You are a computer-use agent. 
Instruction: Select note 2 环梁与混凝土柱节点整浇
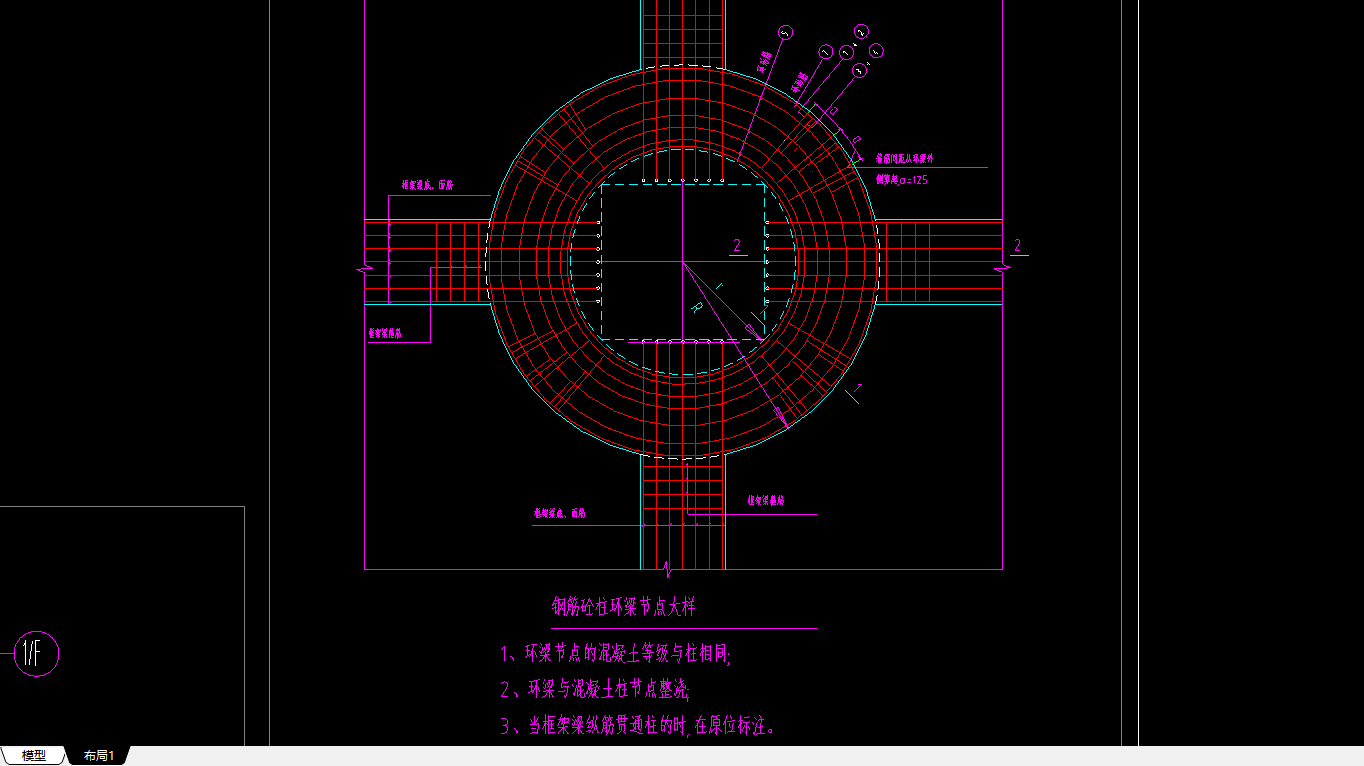(595, 690)
